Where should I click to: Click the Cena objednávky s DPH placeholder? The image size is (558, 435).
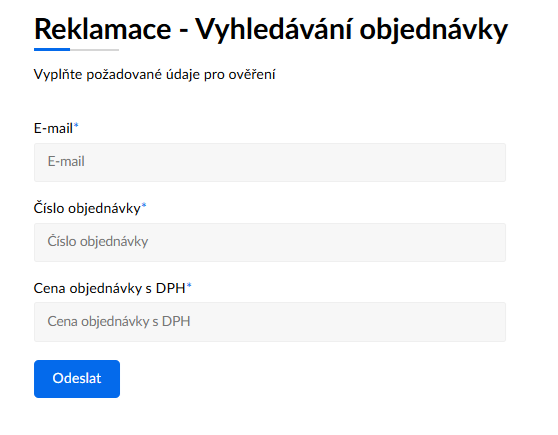point(119,321)
